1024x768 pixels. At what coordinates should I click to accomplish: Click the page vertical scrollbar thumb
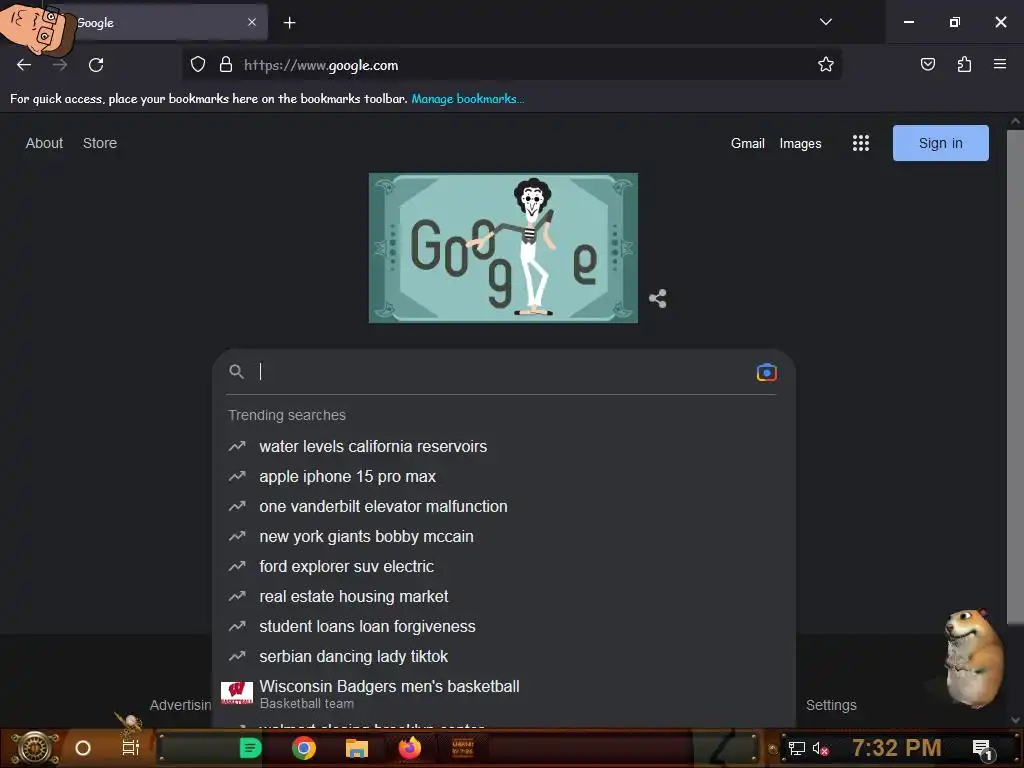point(1015,376)
